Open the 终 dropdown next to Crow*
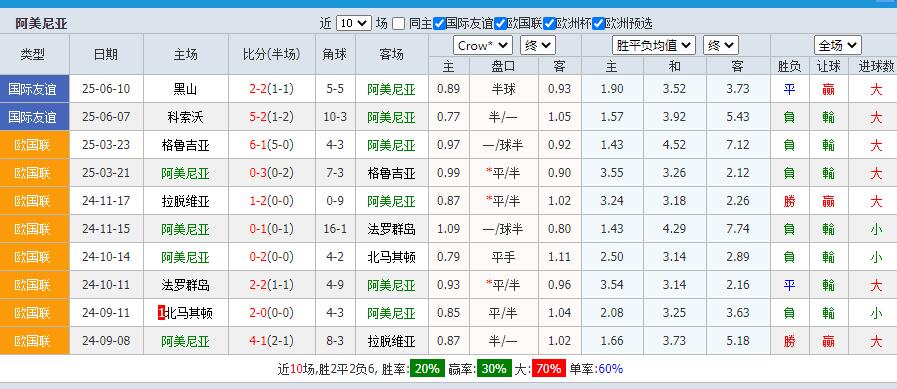The width and height of the screenshot is (897, 389). [x=538, y=45]
